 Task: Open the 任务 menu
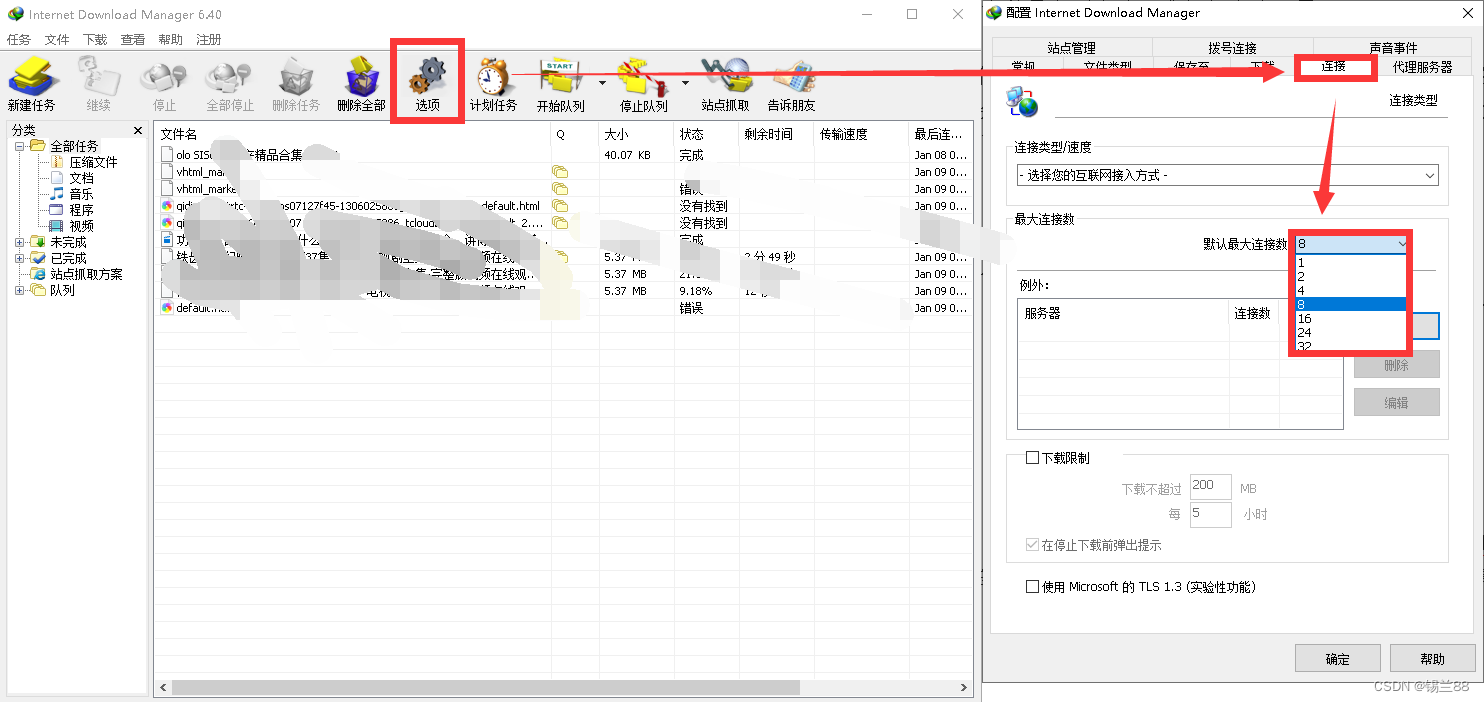tap(19, 40)
